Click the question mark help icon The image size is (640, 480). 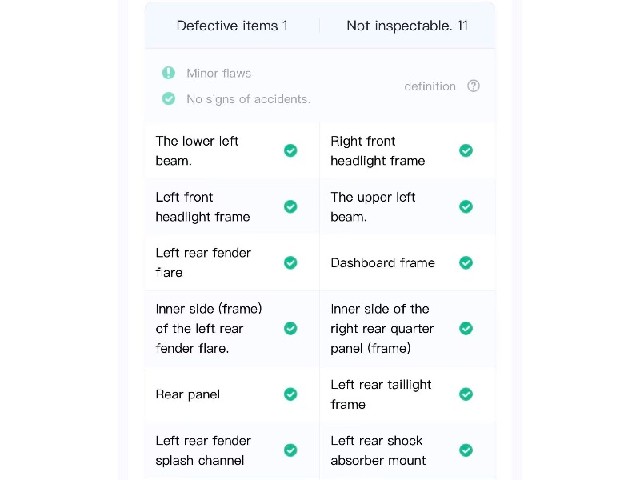pos(473,86)
